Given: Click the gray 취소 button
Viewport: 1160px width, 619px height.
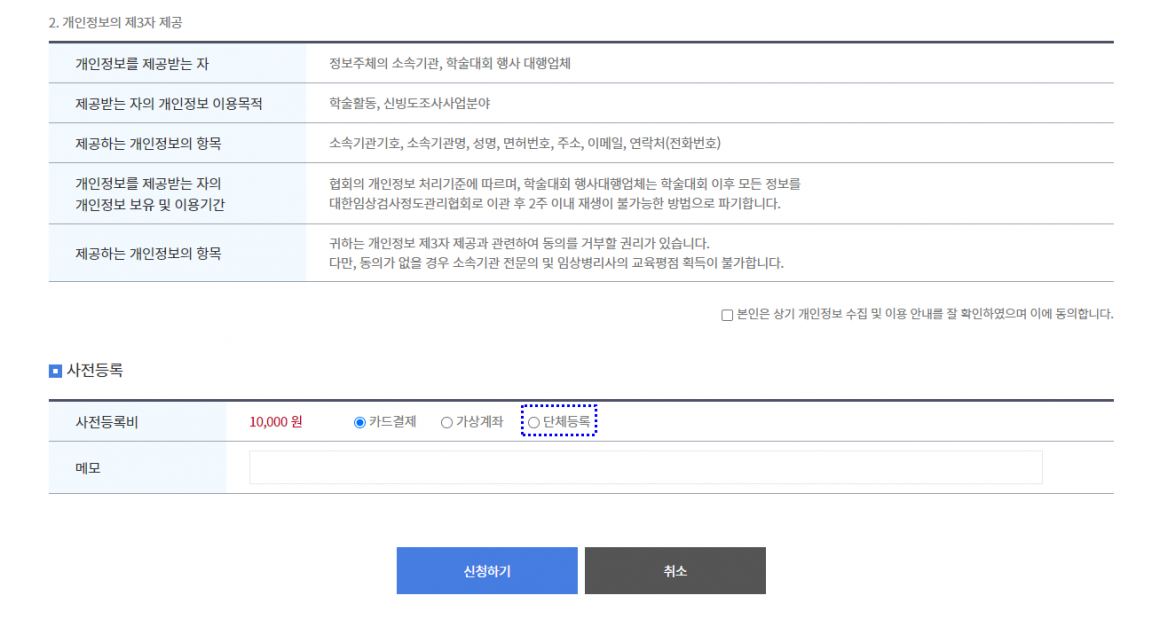Looking at the screenshot, I should (x=675, y=571).
